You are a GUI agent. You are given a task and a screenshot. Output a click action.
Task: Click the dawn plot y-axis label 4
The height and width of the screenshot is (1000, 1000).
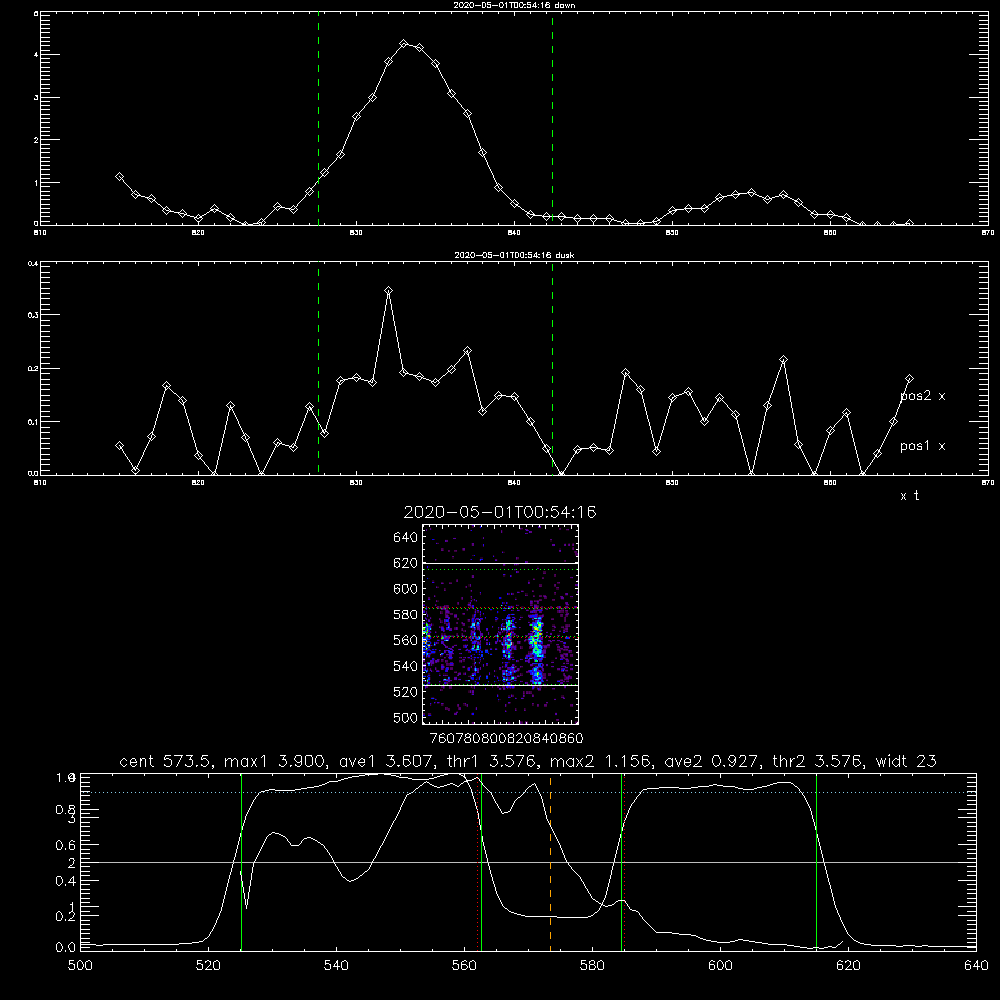[36, 55]
